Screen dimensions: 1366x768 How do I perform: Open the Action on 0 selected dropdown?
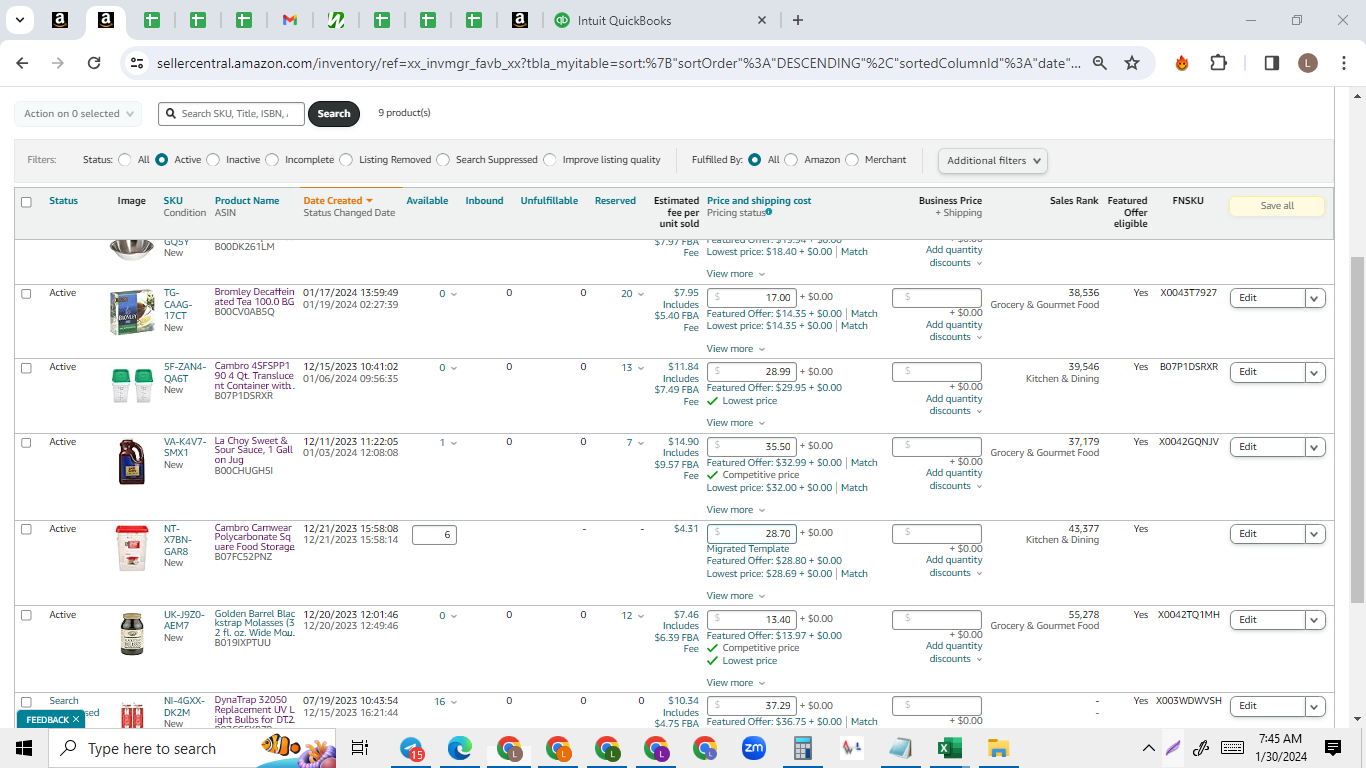click(78, 114)
